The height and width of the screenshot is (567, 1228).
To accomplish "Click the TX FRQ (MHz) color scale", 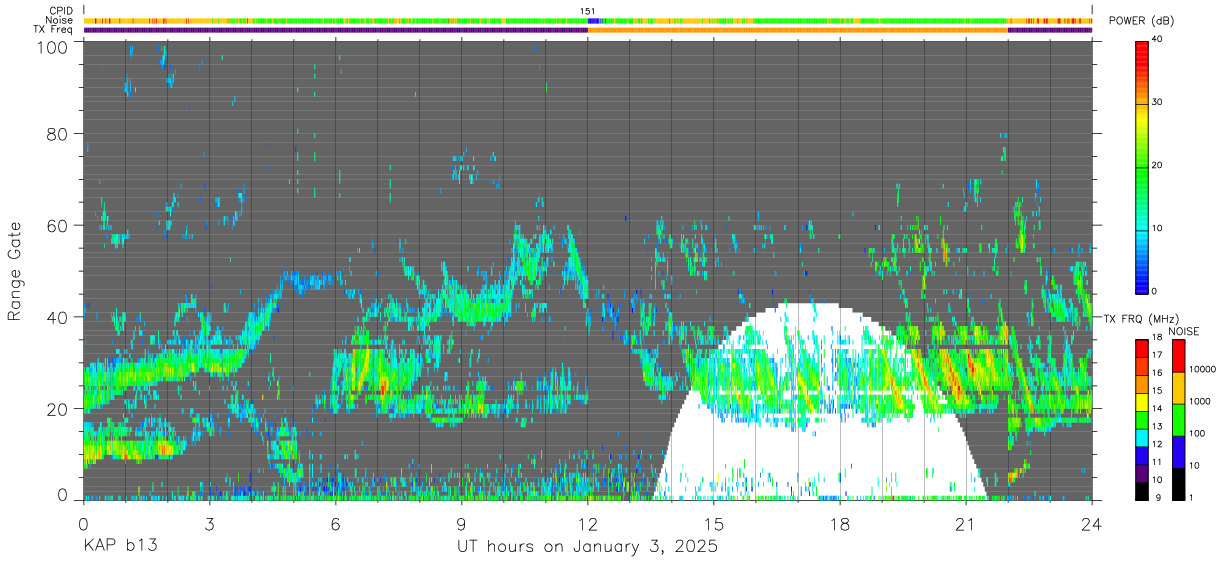I will coord(1142,420).
